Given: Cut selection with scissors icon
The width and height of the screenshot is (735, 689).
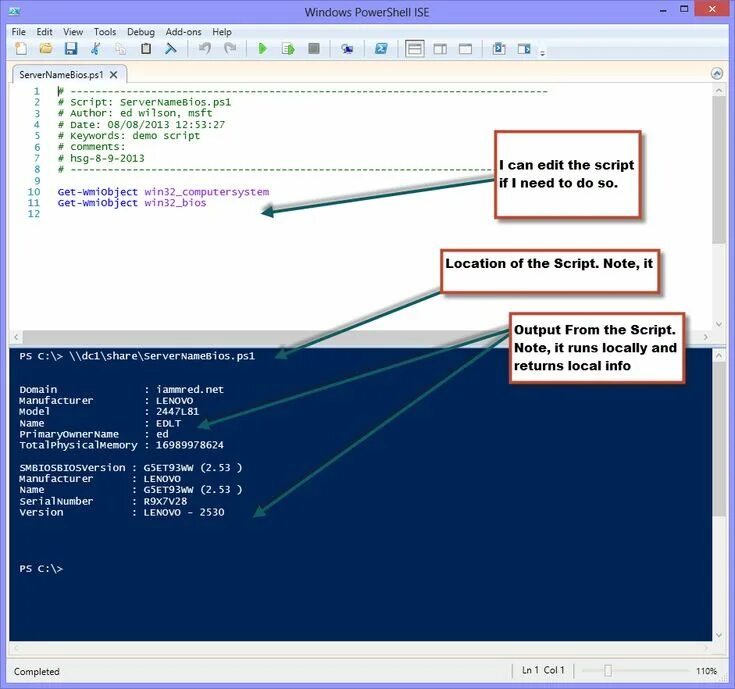Looking at the screenshot, I should pyautogui.click(x=96, y=49).
